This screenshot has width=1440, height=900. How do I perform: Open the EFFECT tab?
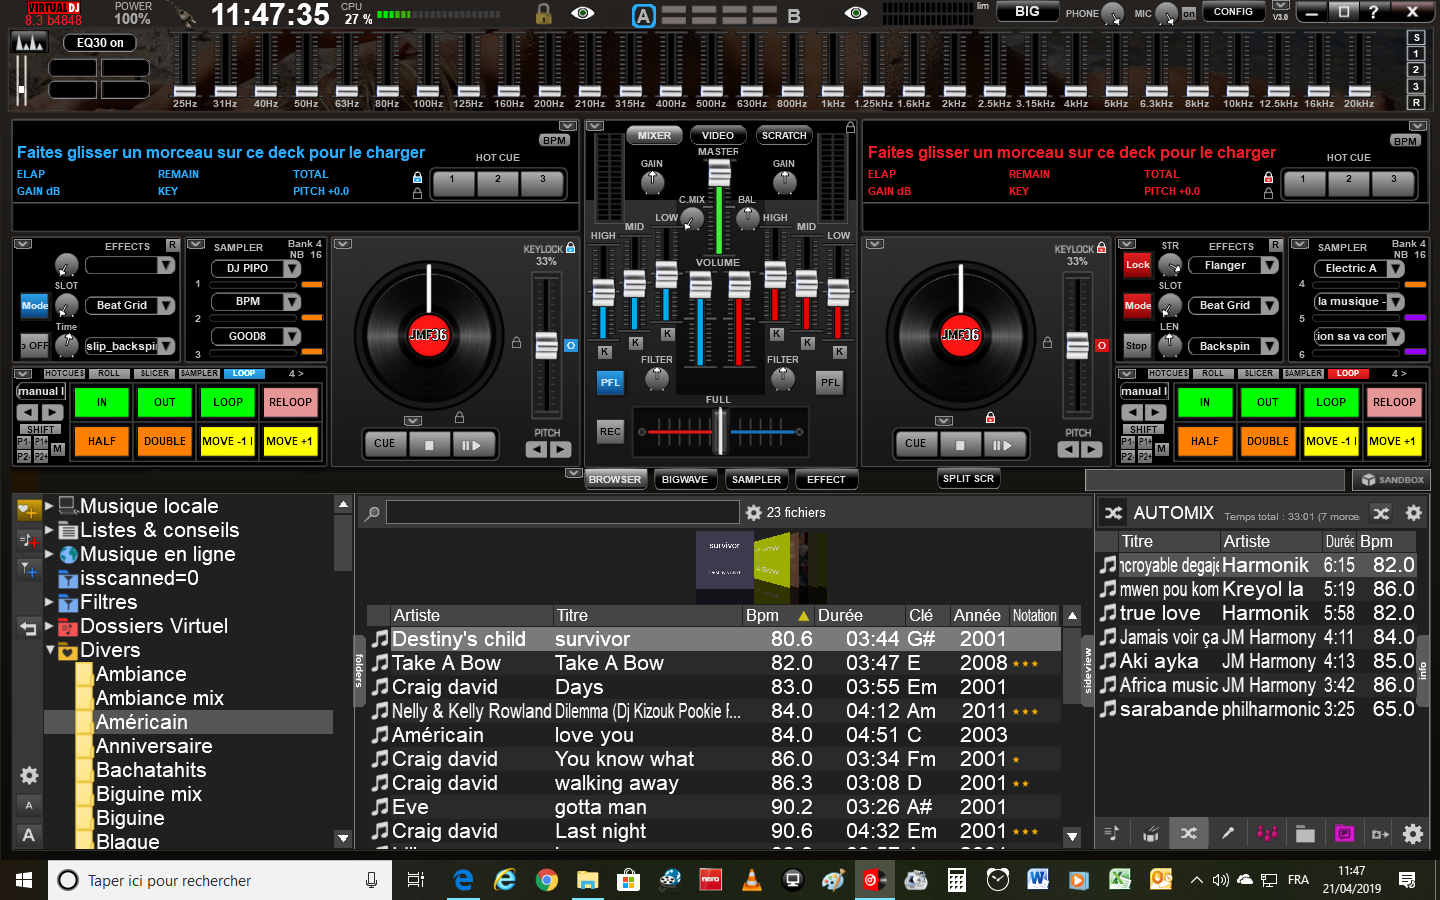click(x=826, y=480)
